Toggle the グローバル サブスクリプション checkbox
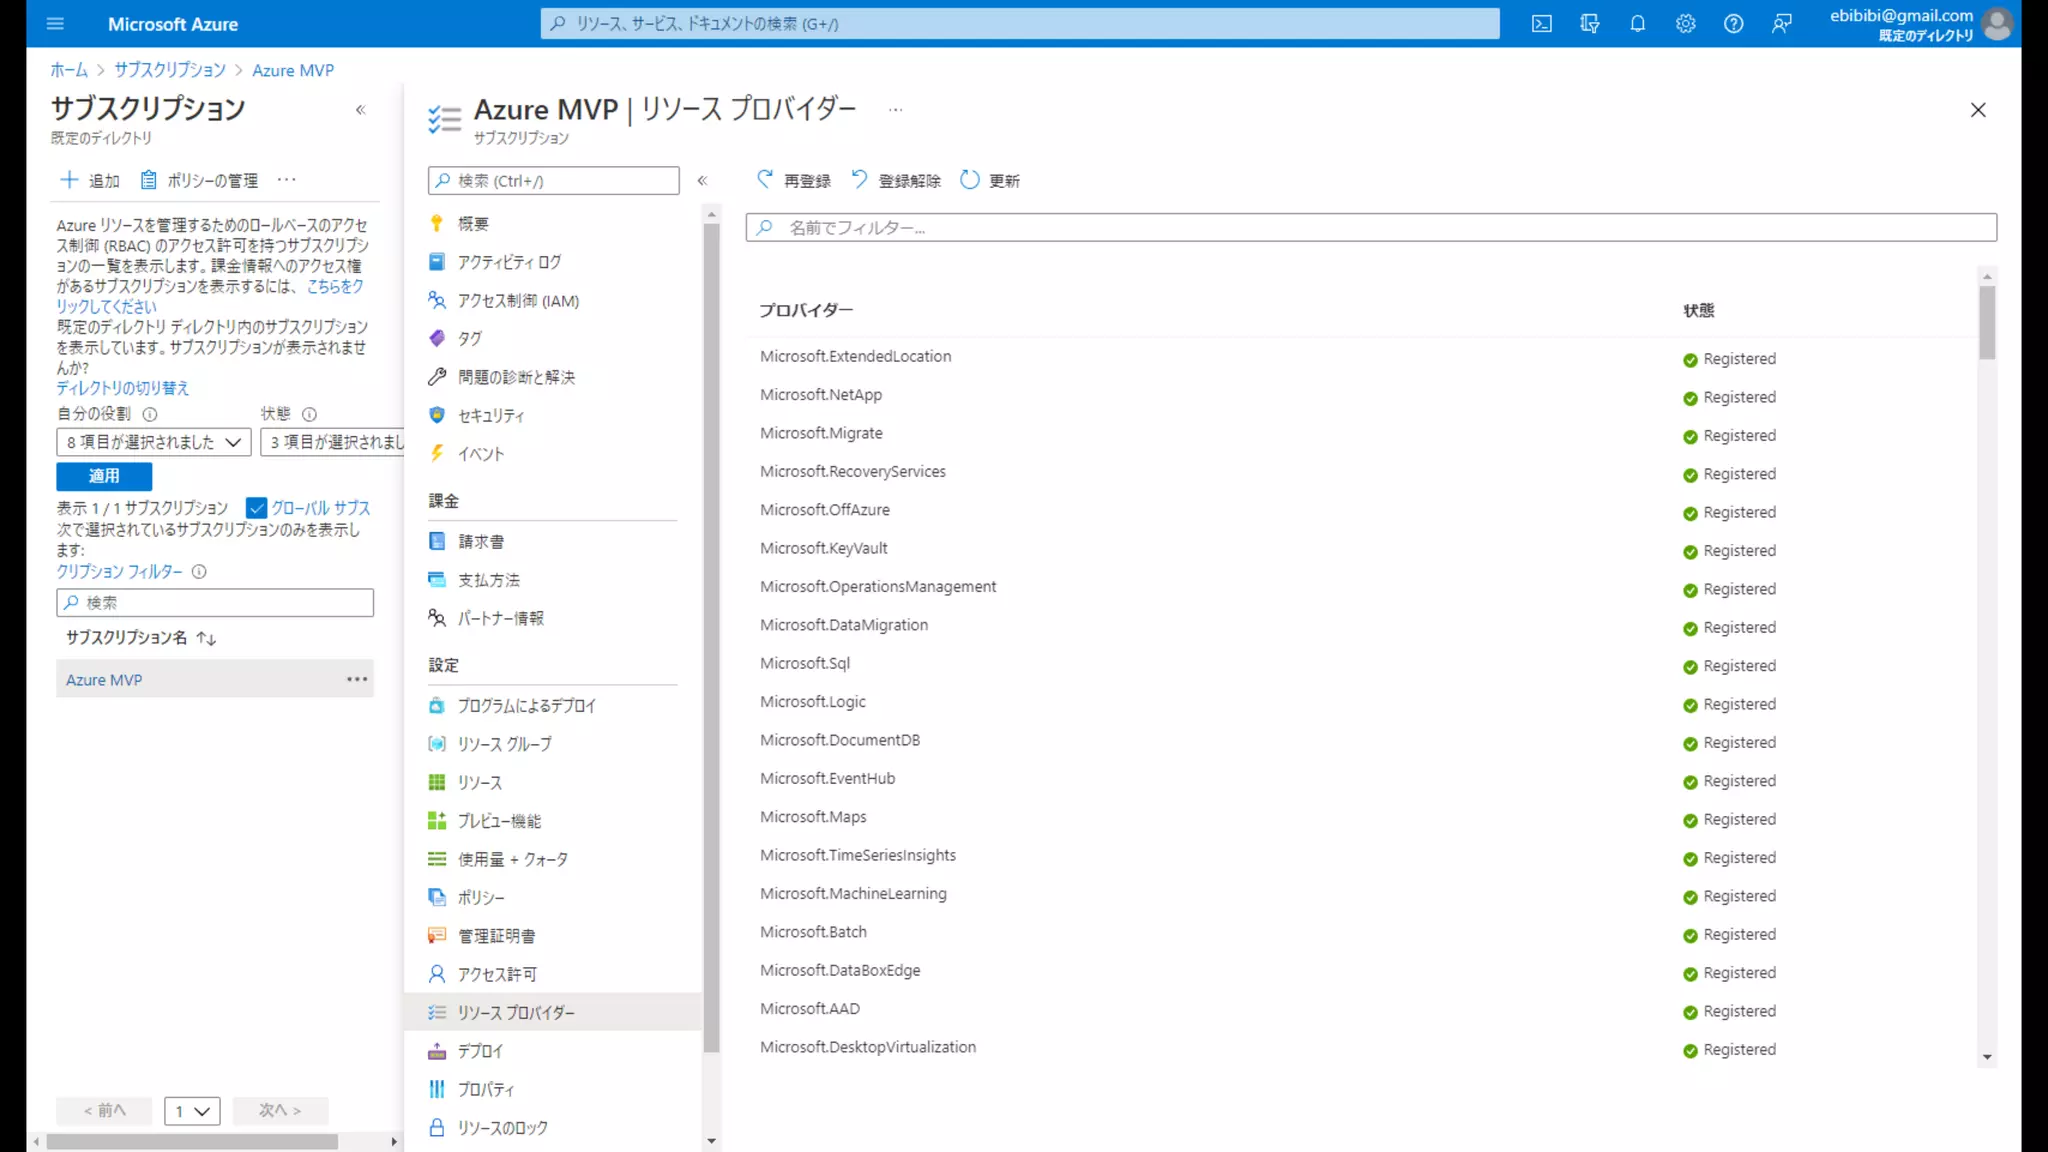The height and width of the screenshot is (1152, 2048). click(x=257, y=508)
